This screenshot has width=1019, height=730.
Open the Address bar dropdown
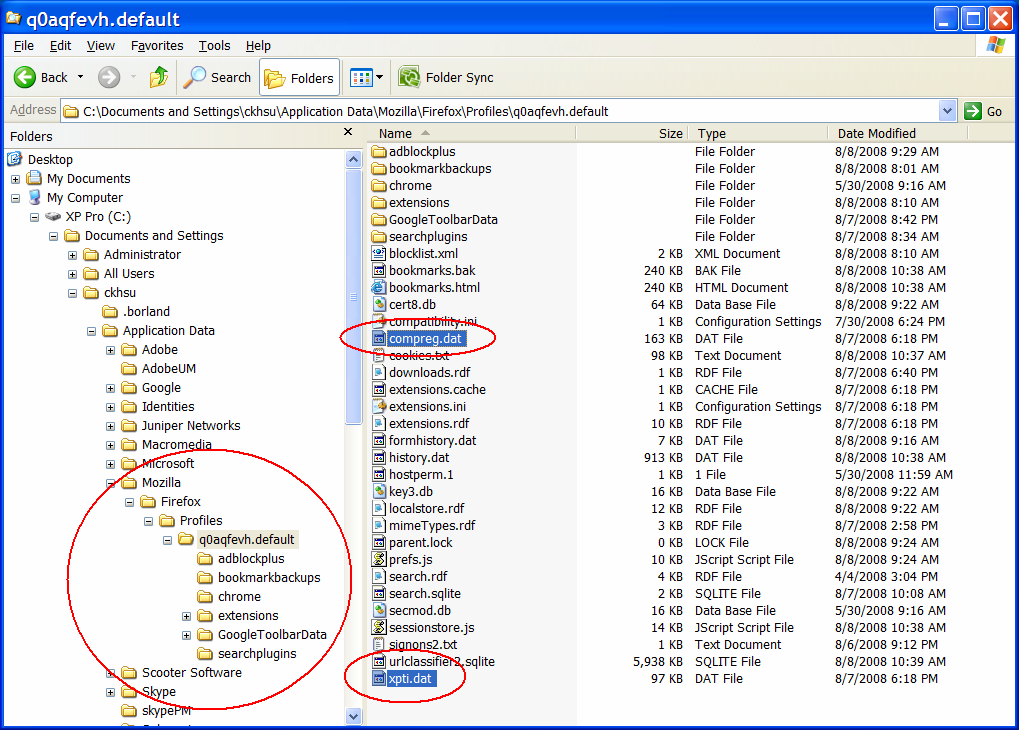tap(947, 111)
